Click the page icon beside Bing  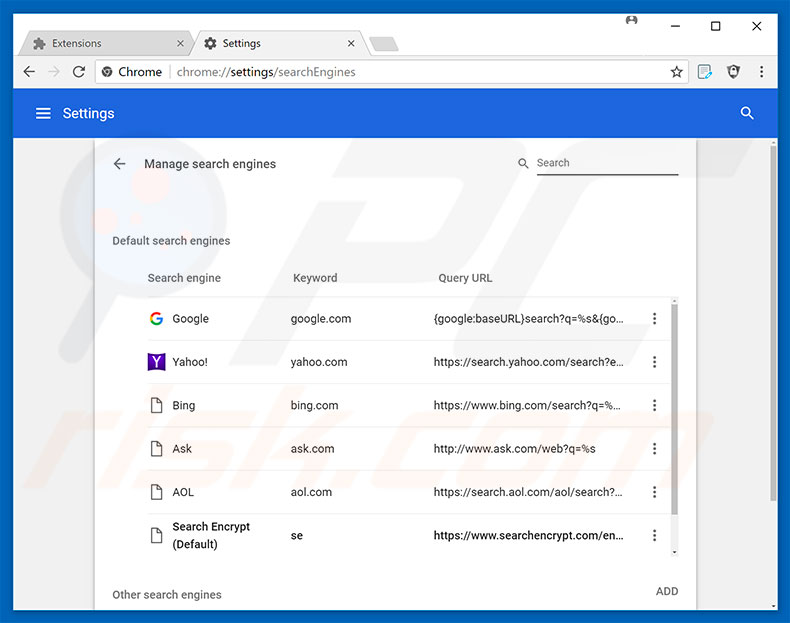(x=157, y=405)
